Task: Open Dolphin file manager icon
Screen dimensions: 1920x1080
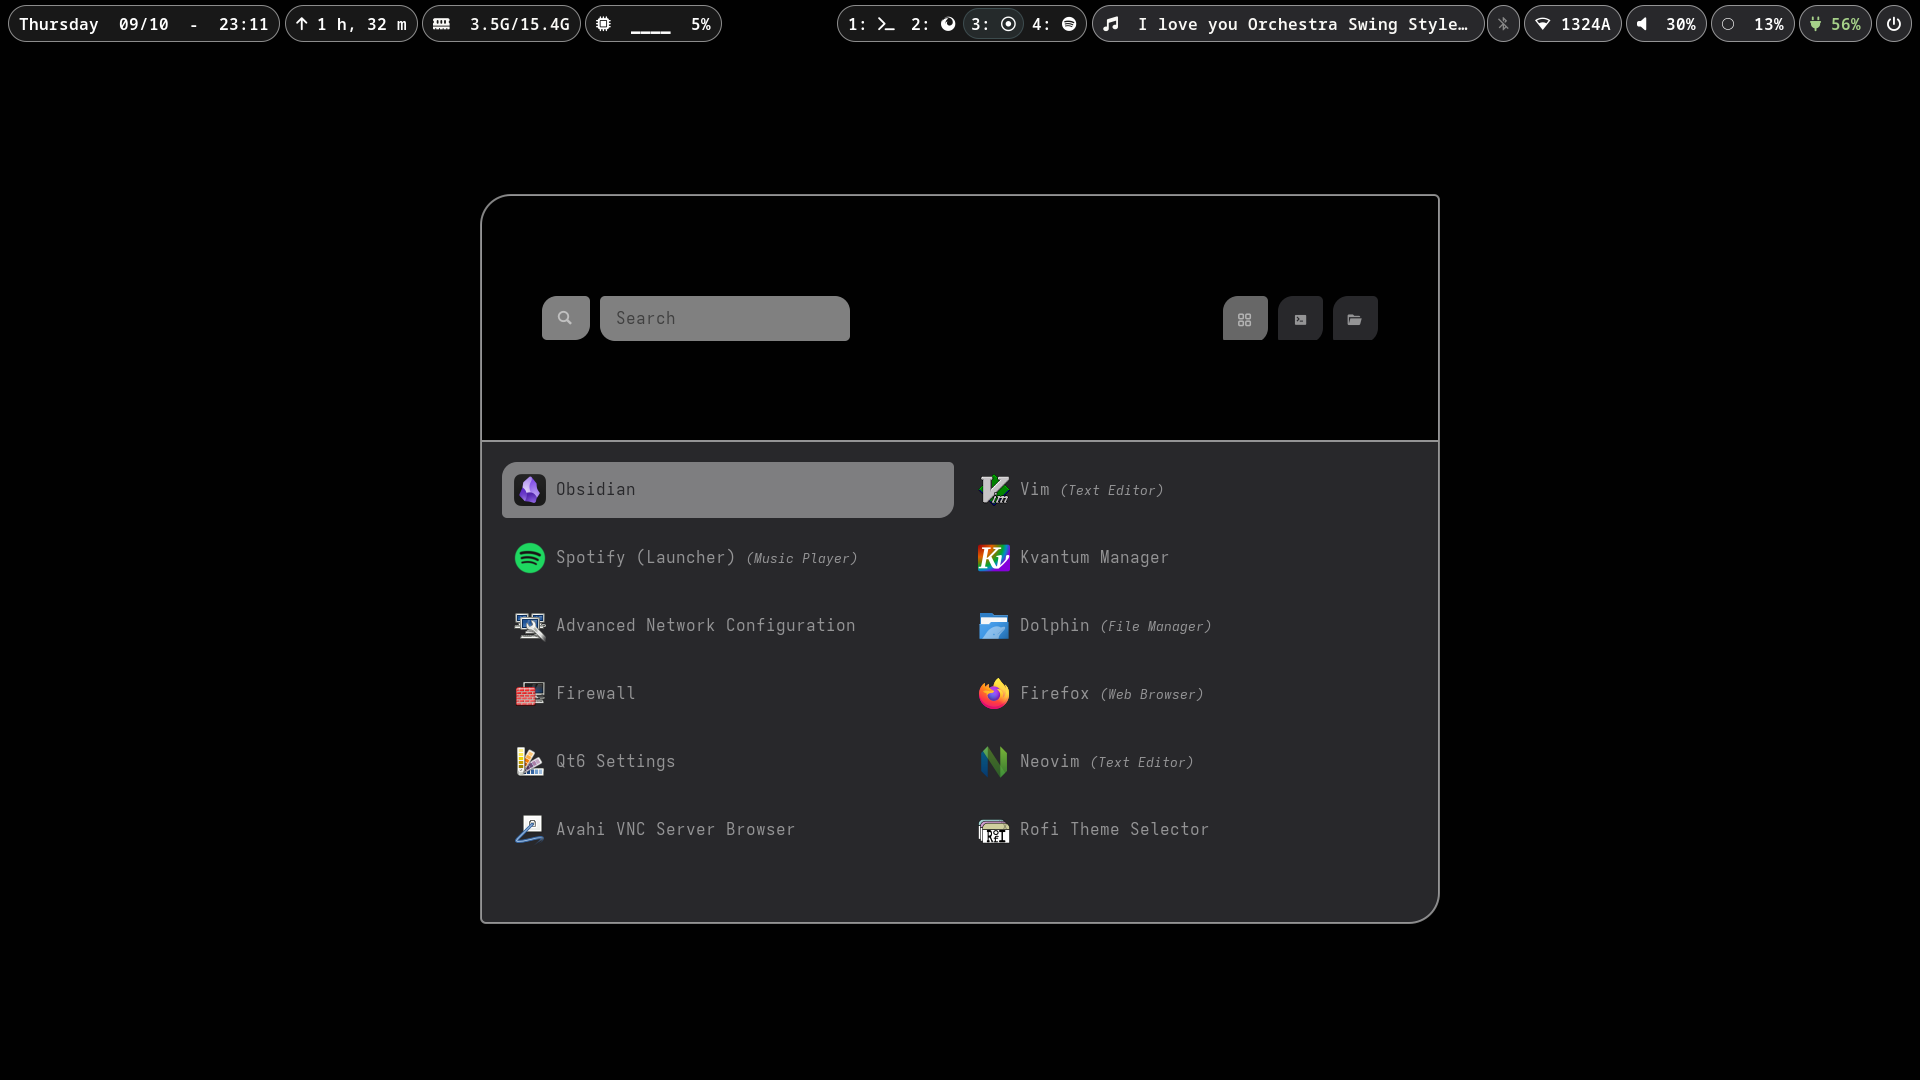Action: pos(994,626)
